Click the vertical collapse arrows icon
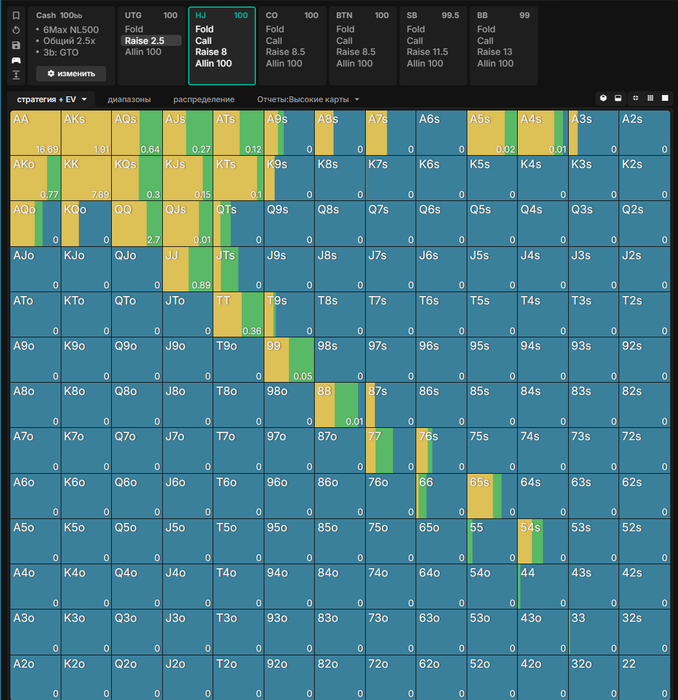Screen dimensions: 678x700 (x=16, y=75)
